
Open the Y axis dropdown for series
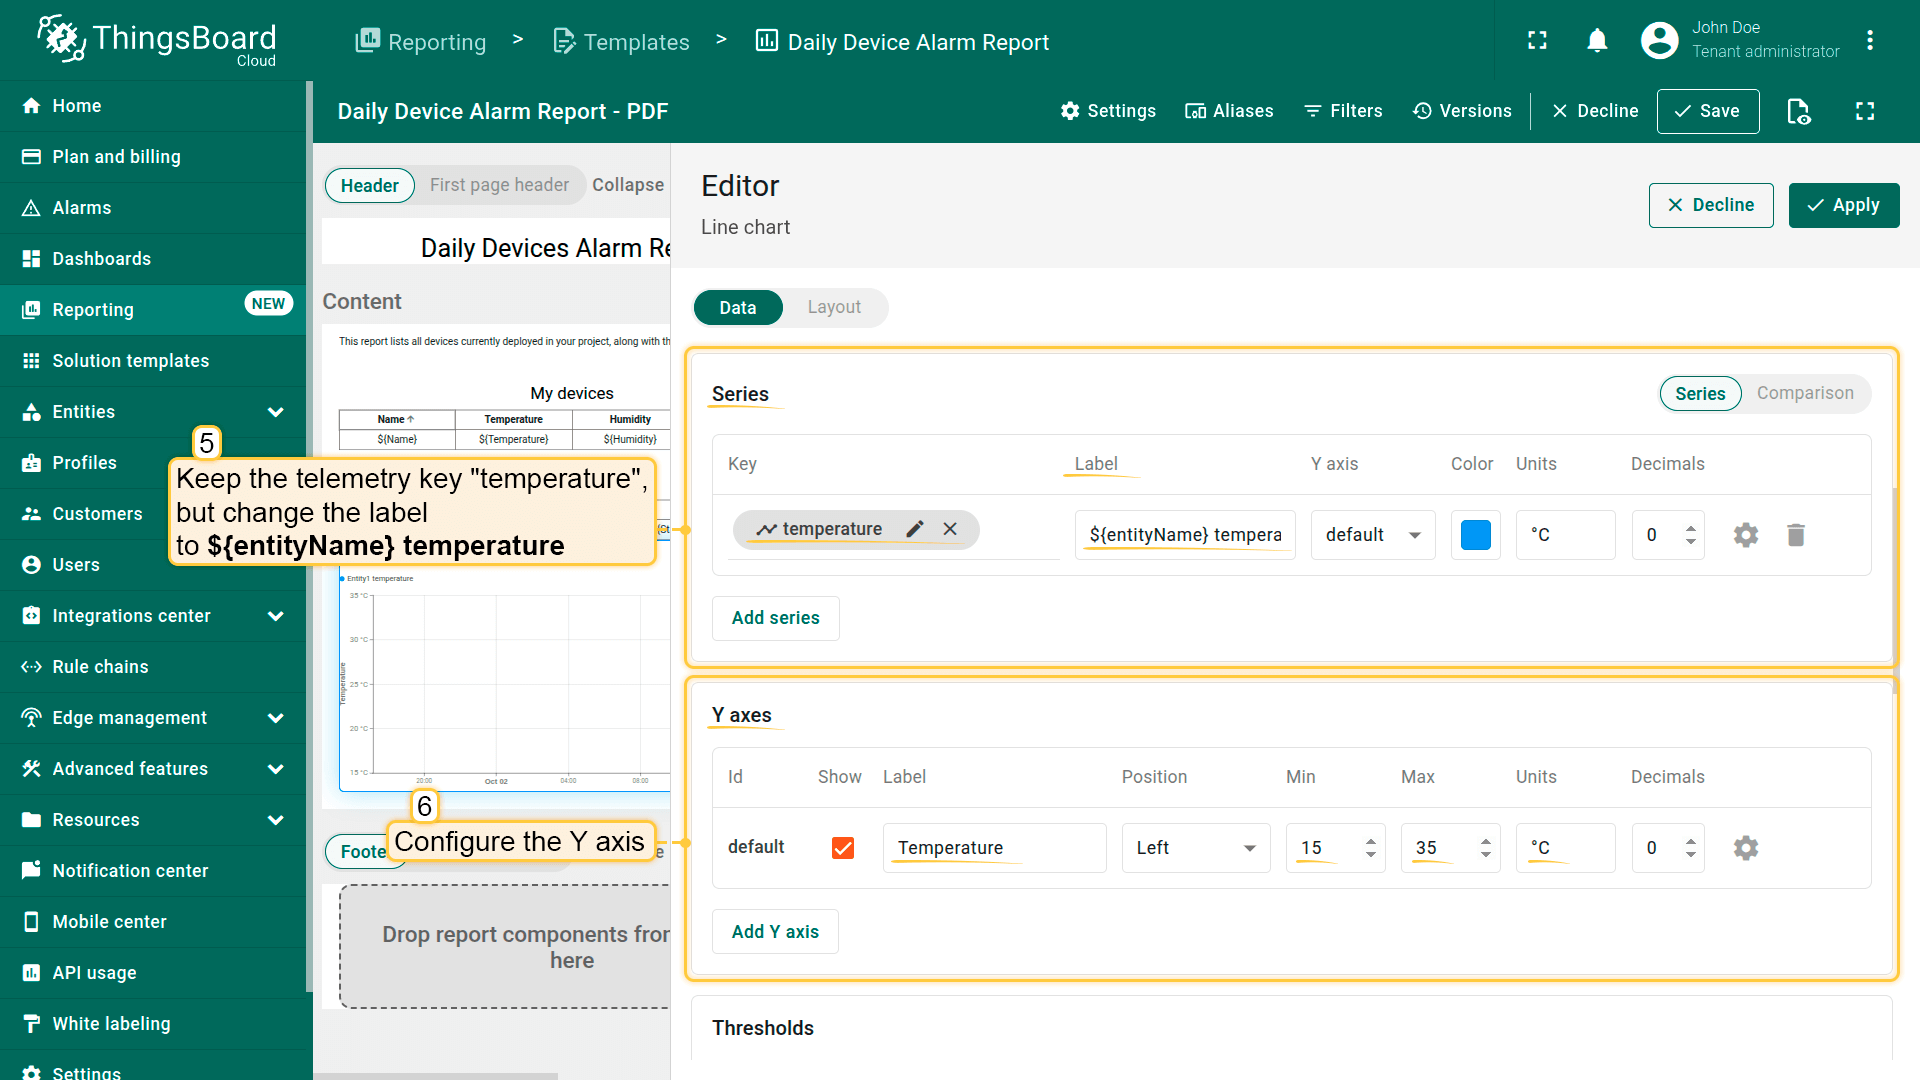(1372, 535)
